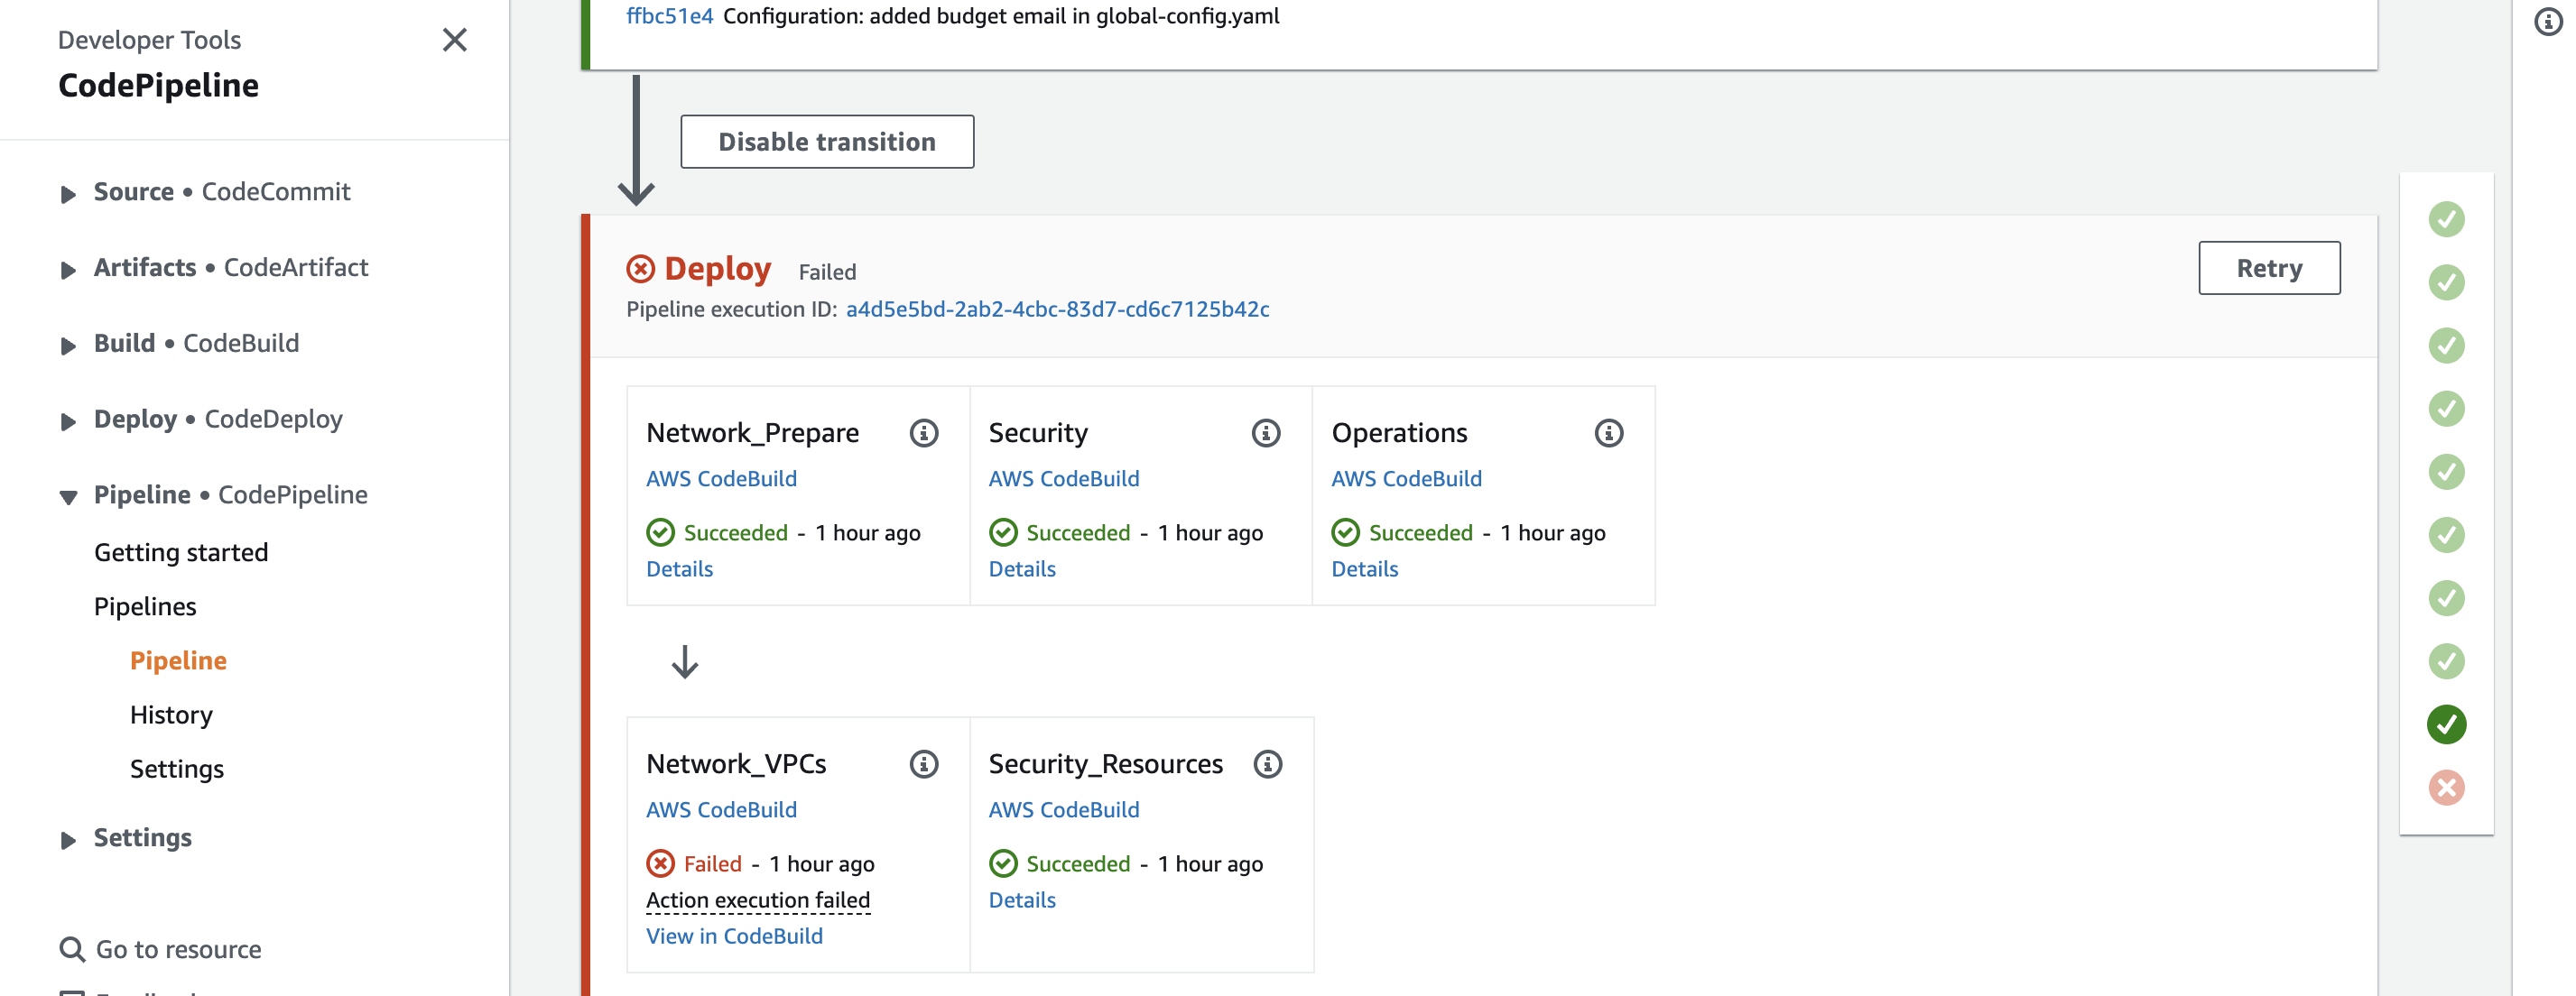The height and width of the screenshot is (996, 2576).
Task: Open info tooltip for Network_Prepare action
Action: (924, 432)
